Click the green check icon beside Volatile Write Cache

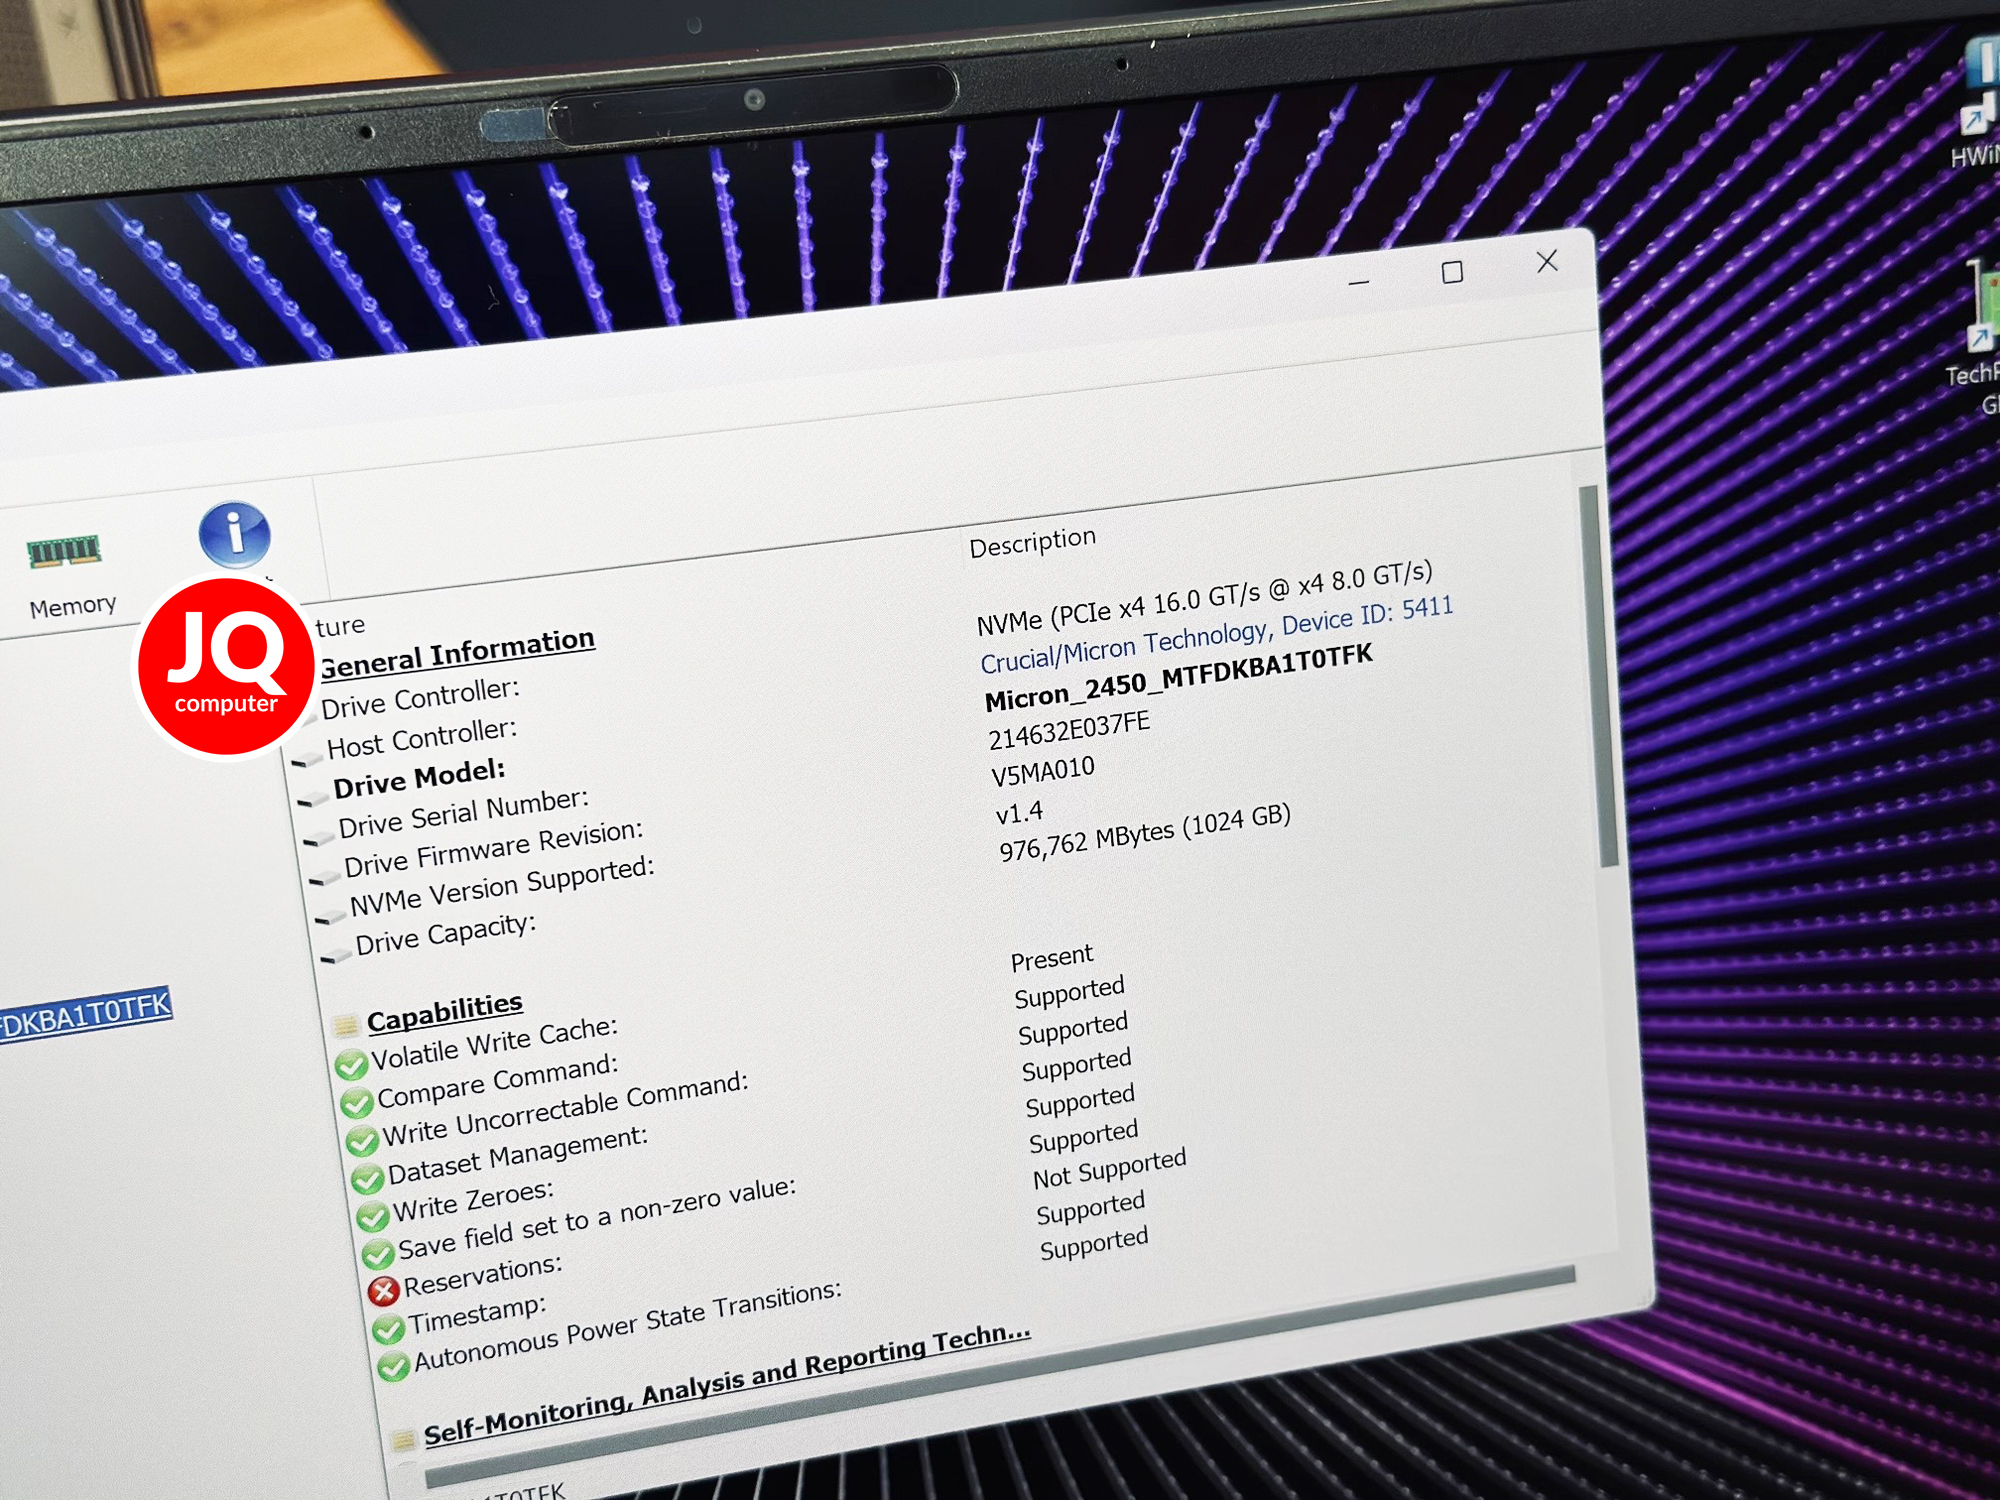(351, 1066)
